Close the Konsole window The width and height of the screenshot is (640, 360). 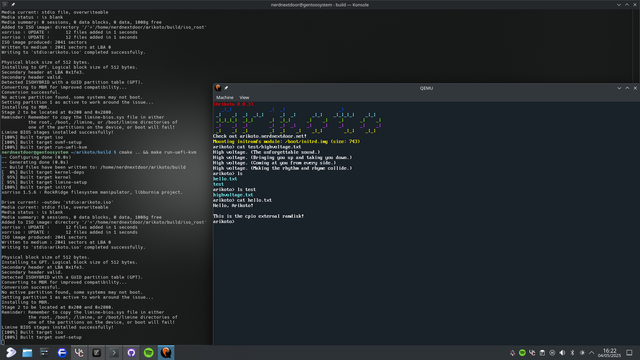[x=635, y=5]
